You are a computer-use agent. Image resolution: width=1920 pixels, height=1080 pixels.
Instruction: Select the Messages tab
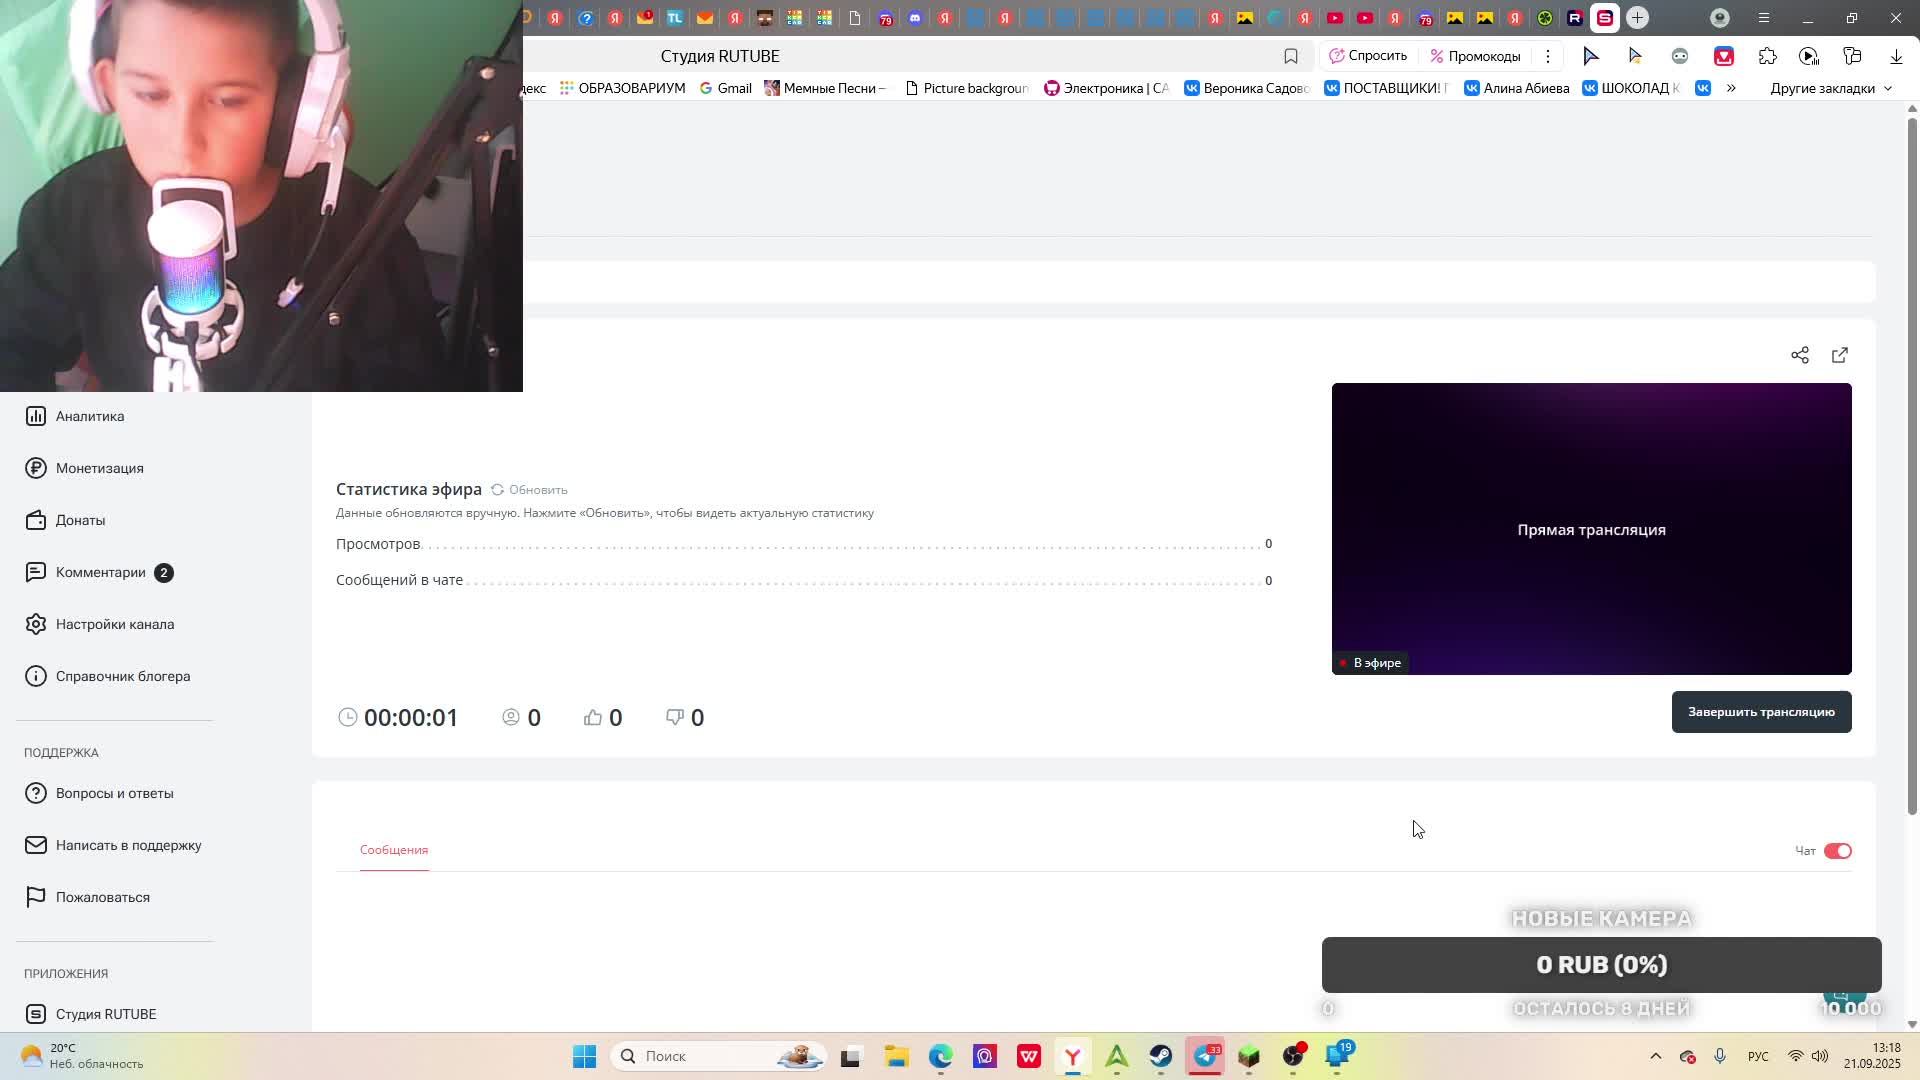394,850
